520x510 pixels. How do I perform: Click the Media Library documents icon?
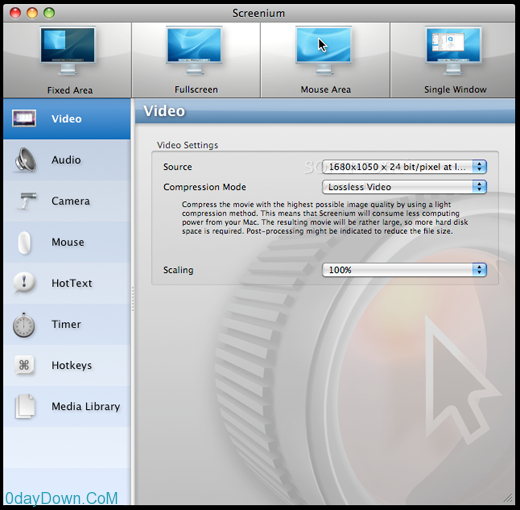coord(25,406)
